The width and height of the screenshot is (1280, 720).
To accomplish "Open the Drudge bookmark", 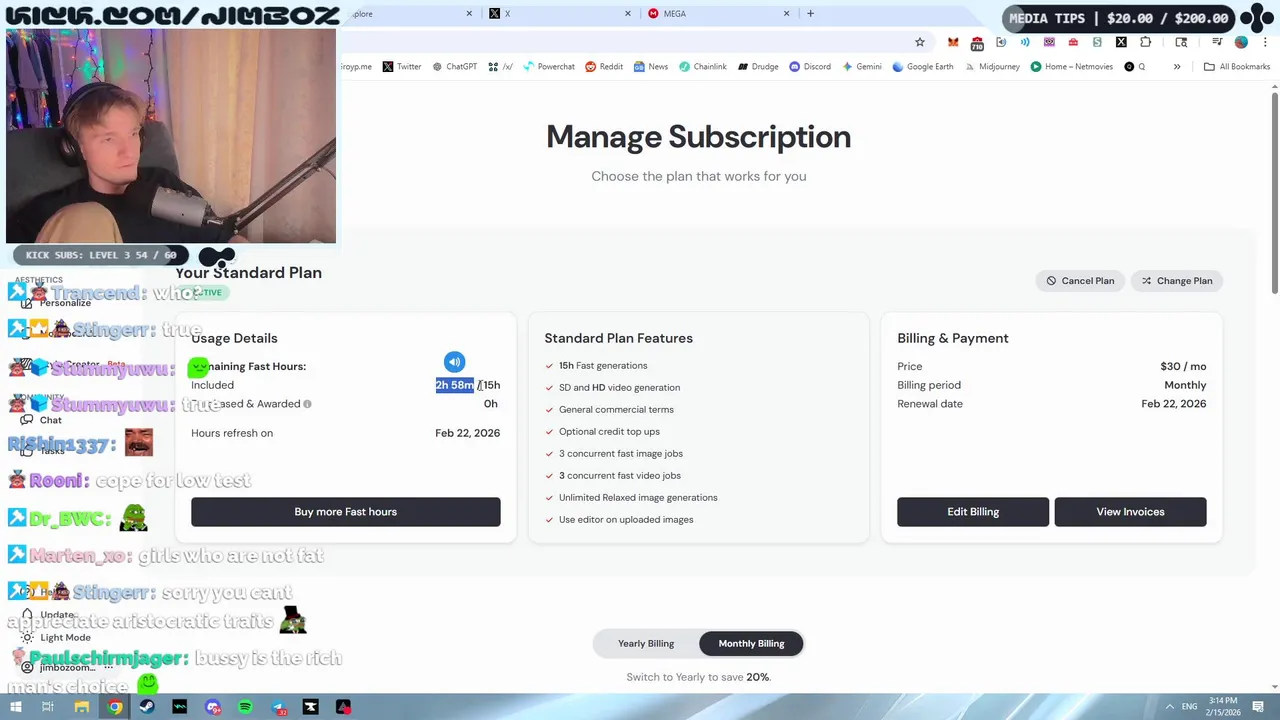I will (x=758, y=67).
